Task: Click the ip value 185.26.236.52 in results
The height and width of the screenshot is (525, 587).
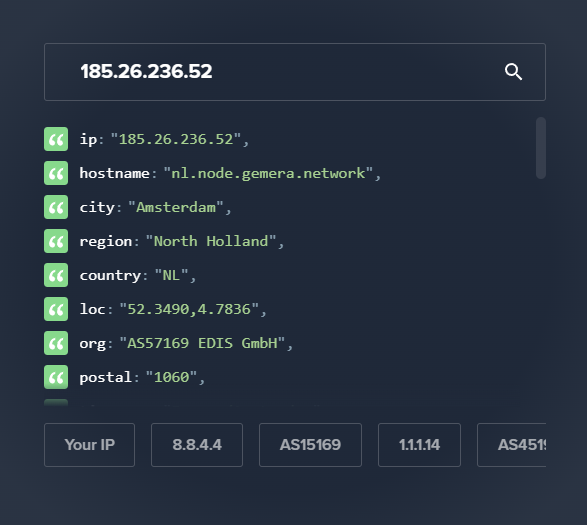Action: (x=176, y=139)
